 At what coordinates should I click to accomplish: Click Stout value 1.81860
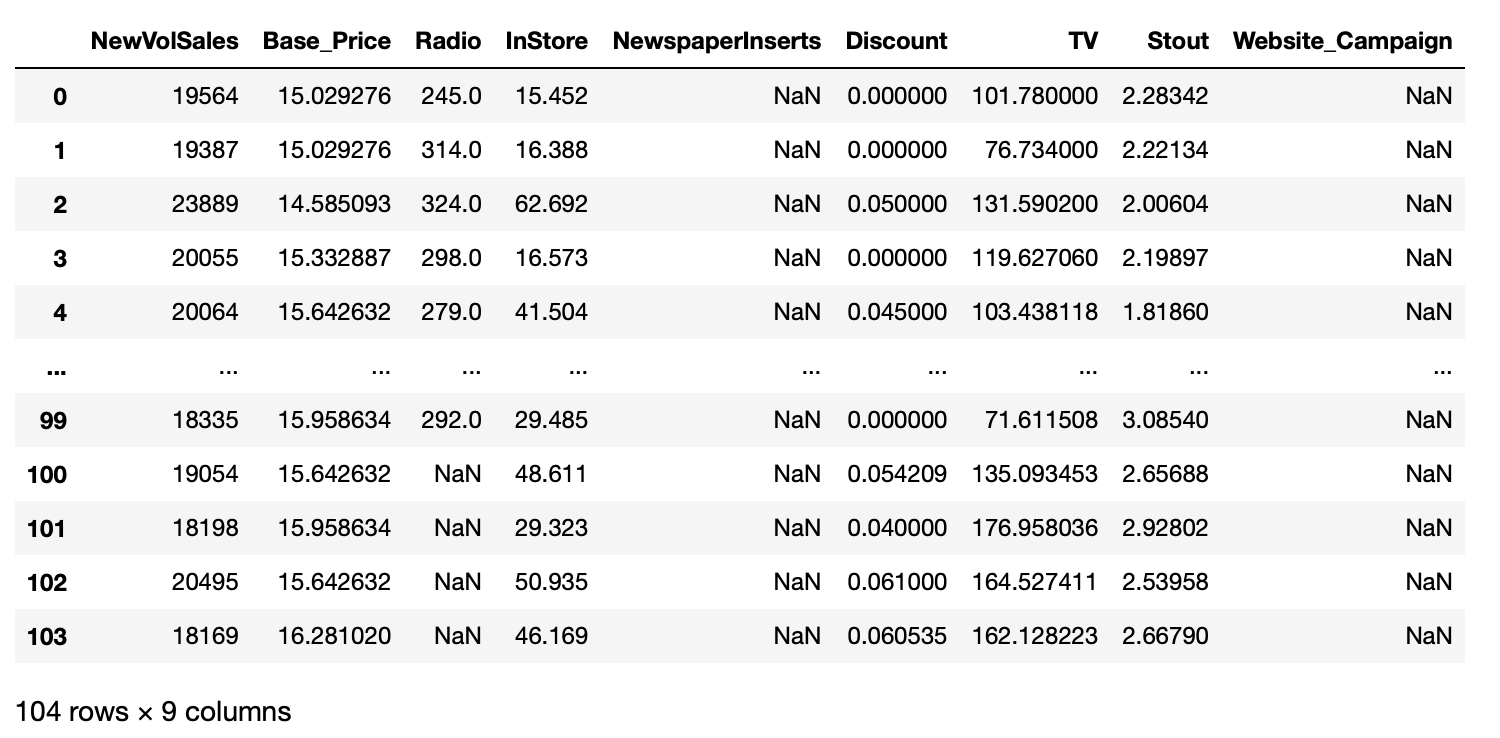pyautogui.click(x=1165, y=312)
